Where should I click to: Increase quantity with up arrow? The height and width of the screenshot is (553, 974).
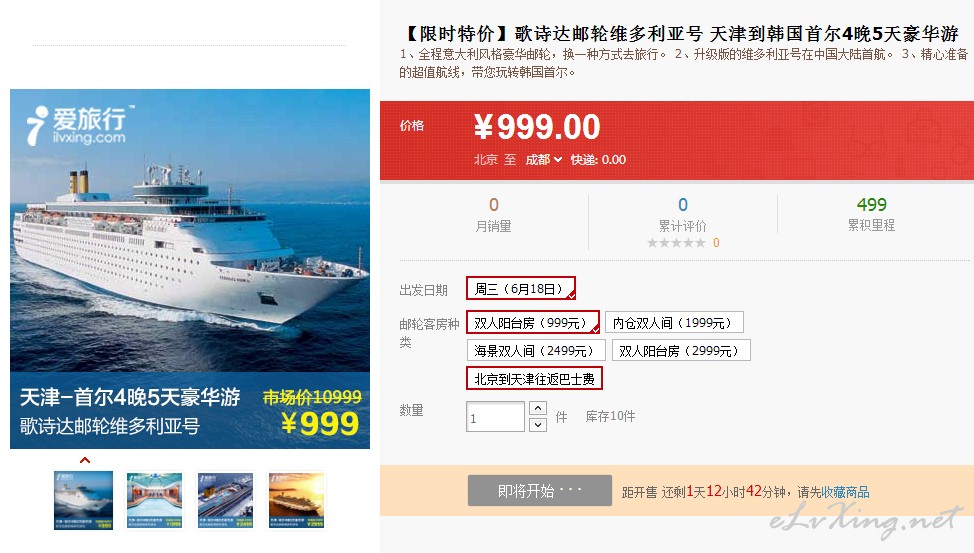click(538, 408)
